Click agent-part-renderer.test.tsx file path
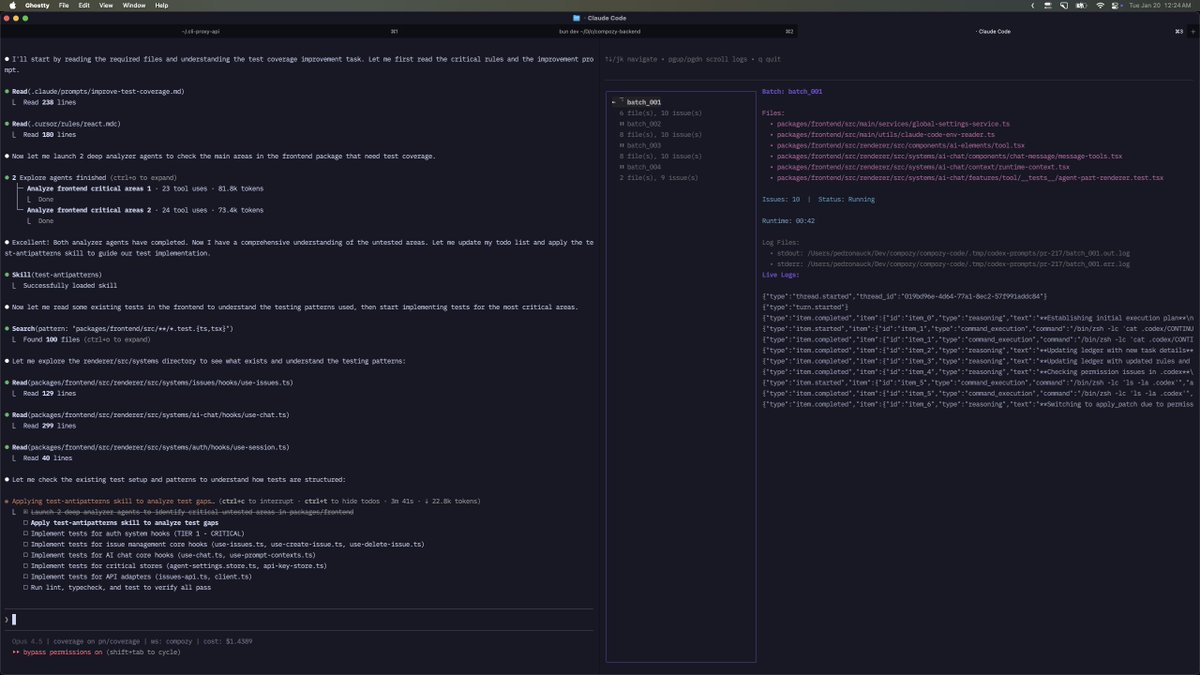Image resolution: width=1200 pixels, height=675 pixels. pyautogui.click(x=970, y=177)
